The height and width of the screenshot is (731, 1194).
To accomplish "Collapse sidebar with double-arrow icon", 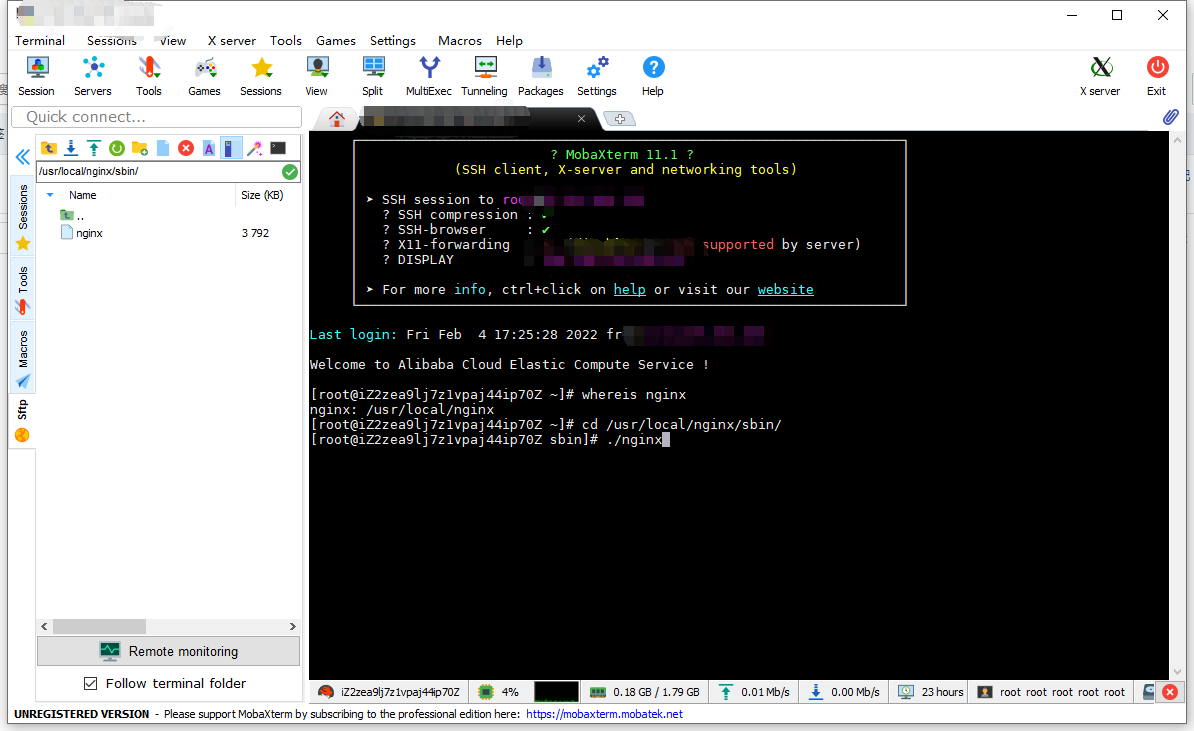I will [x=23, y=158].
